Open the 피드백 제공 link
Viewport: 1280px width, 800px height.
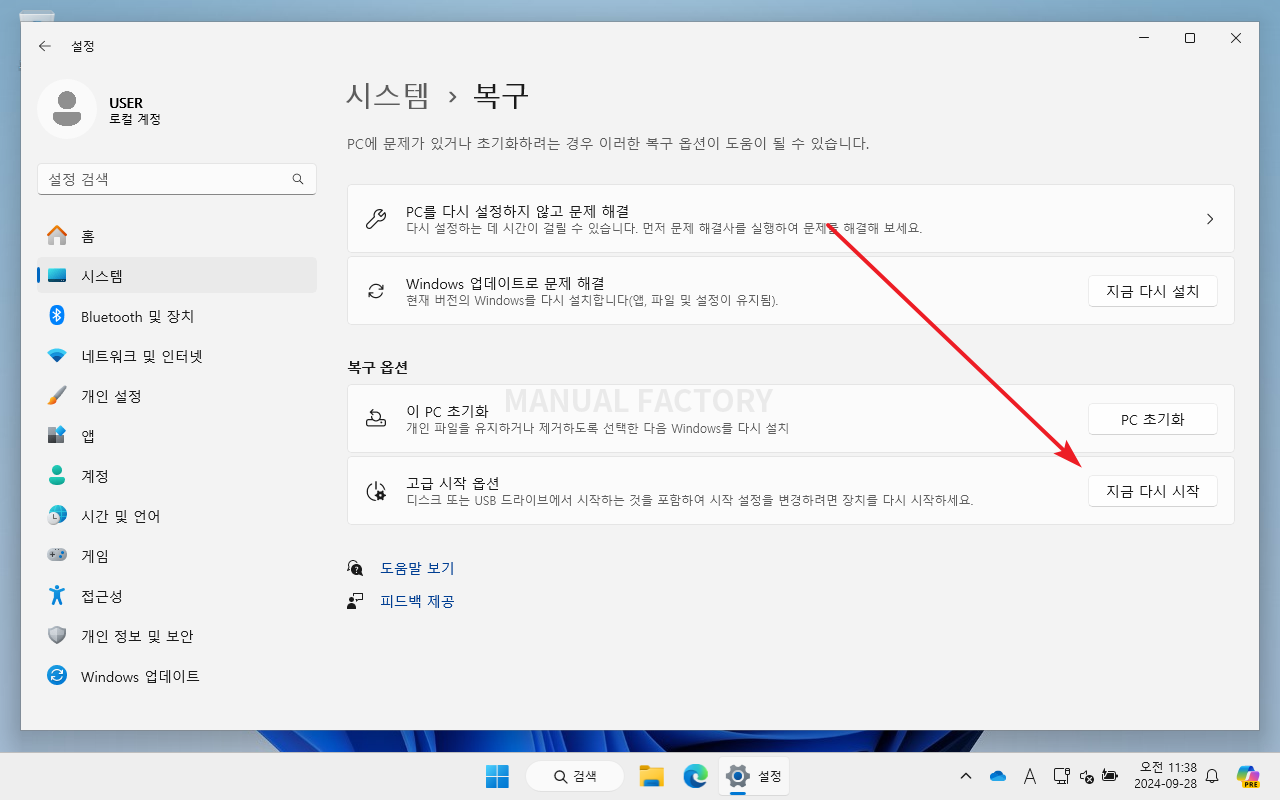pyautogui.click(x=417, y=601)
